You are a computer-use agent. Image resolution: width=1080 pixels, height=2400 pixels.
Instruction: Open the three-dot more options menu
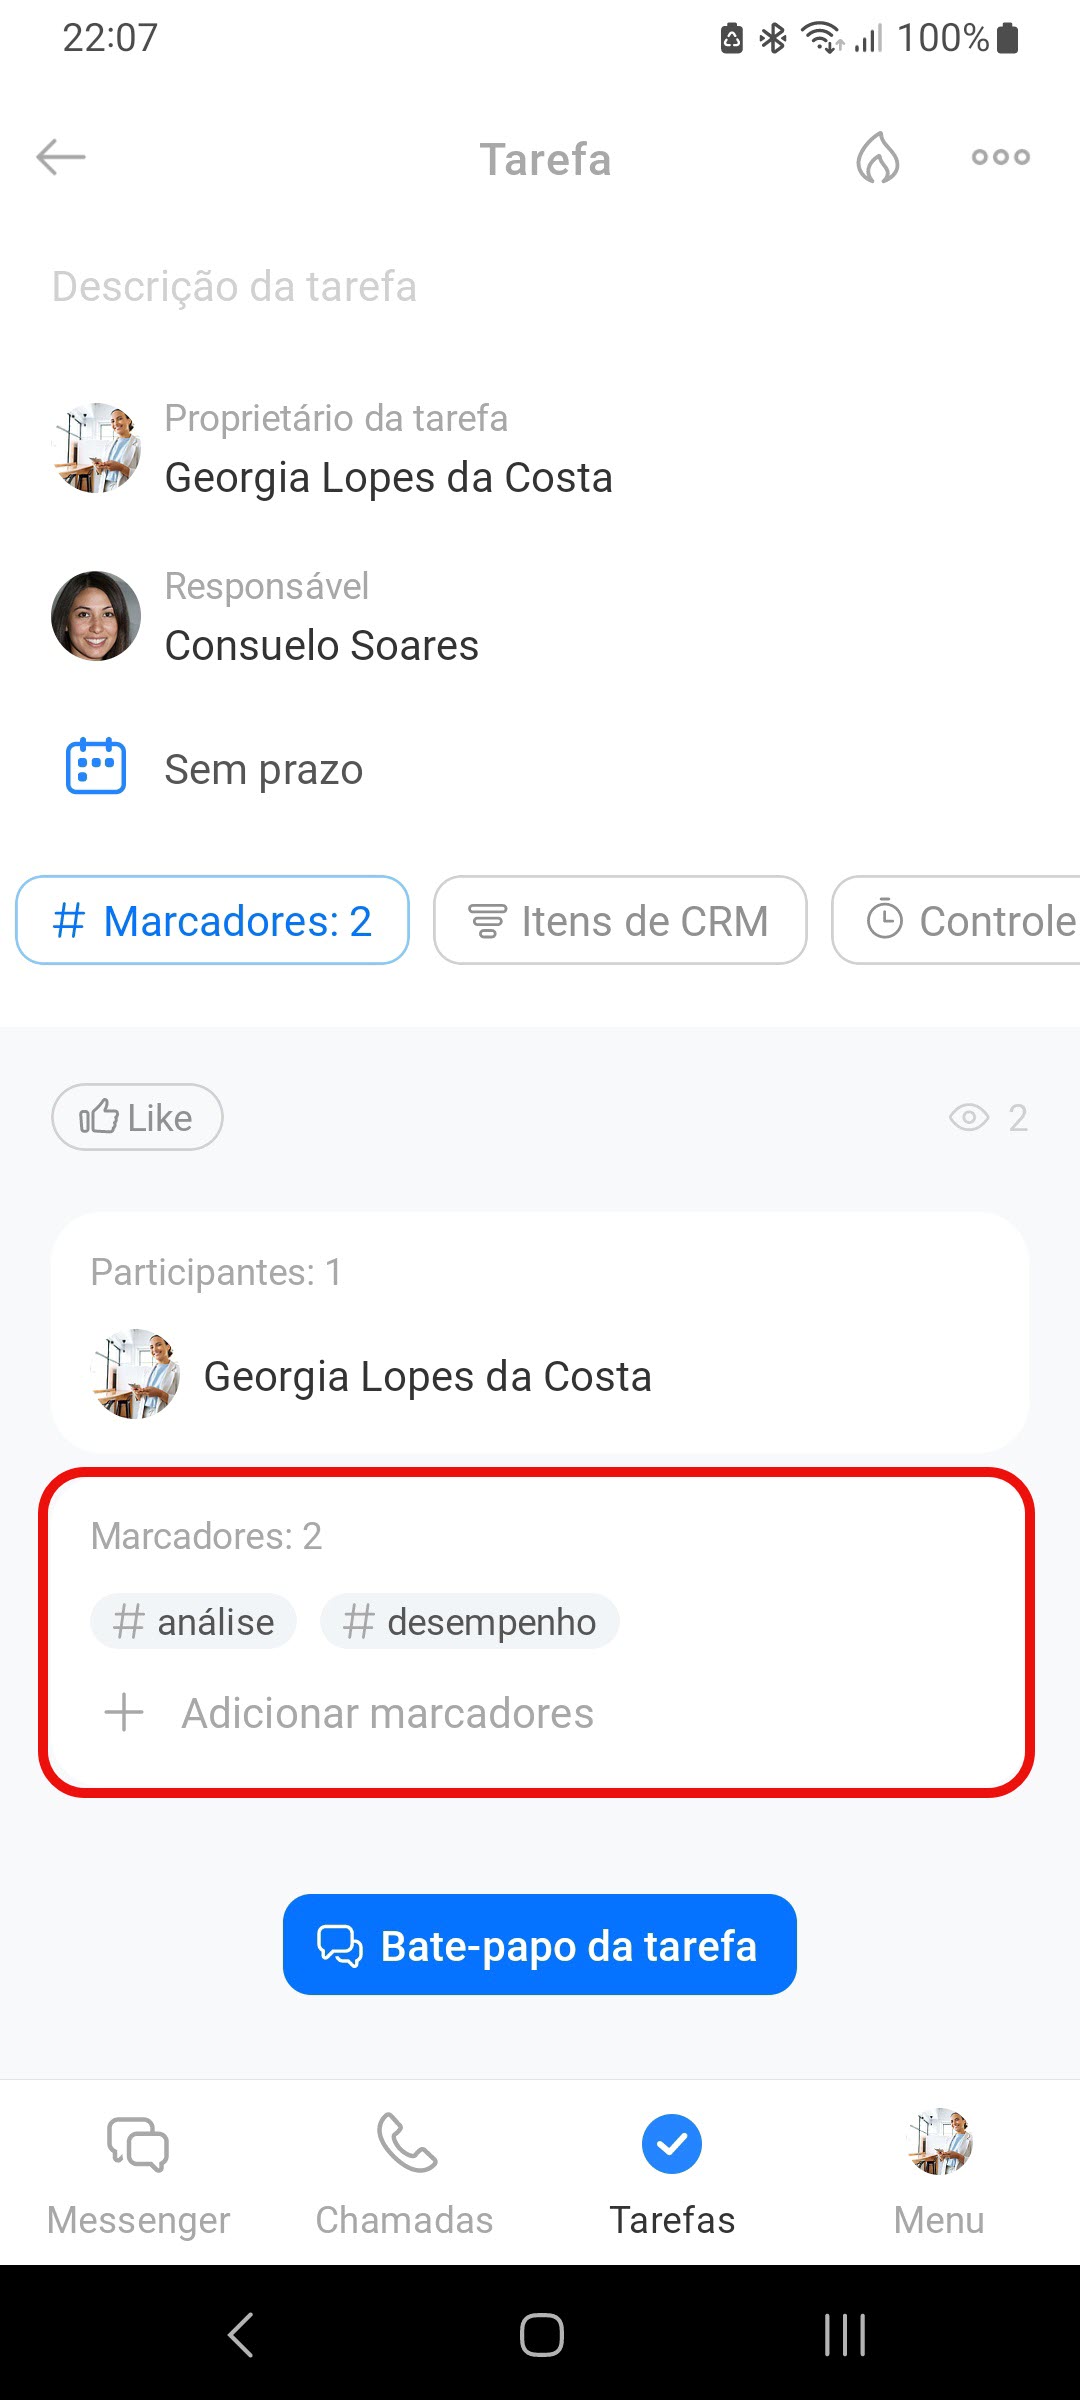[x=1000, y=157]
